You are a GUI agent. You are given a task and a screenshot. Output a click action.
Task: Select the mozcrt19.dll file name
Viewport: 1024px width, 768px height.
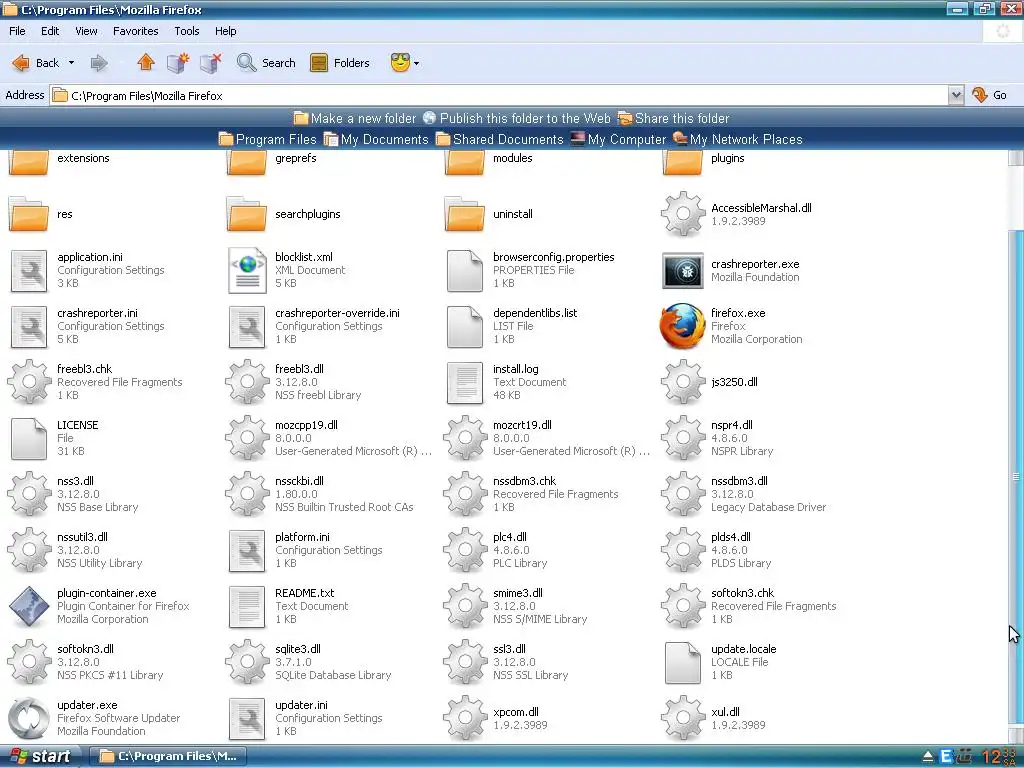point(522,424)
